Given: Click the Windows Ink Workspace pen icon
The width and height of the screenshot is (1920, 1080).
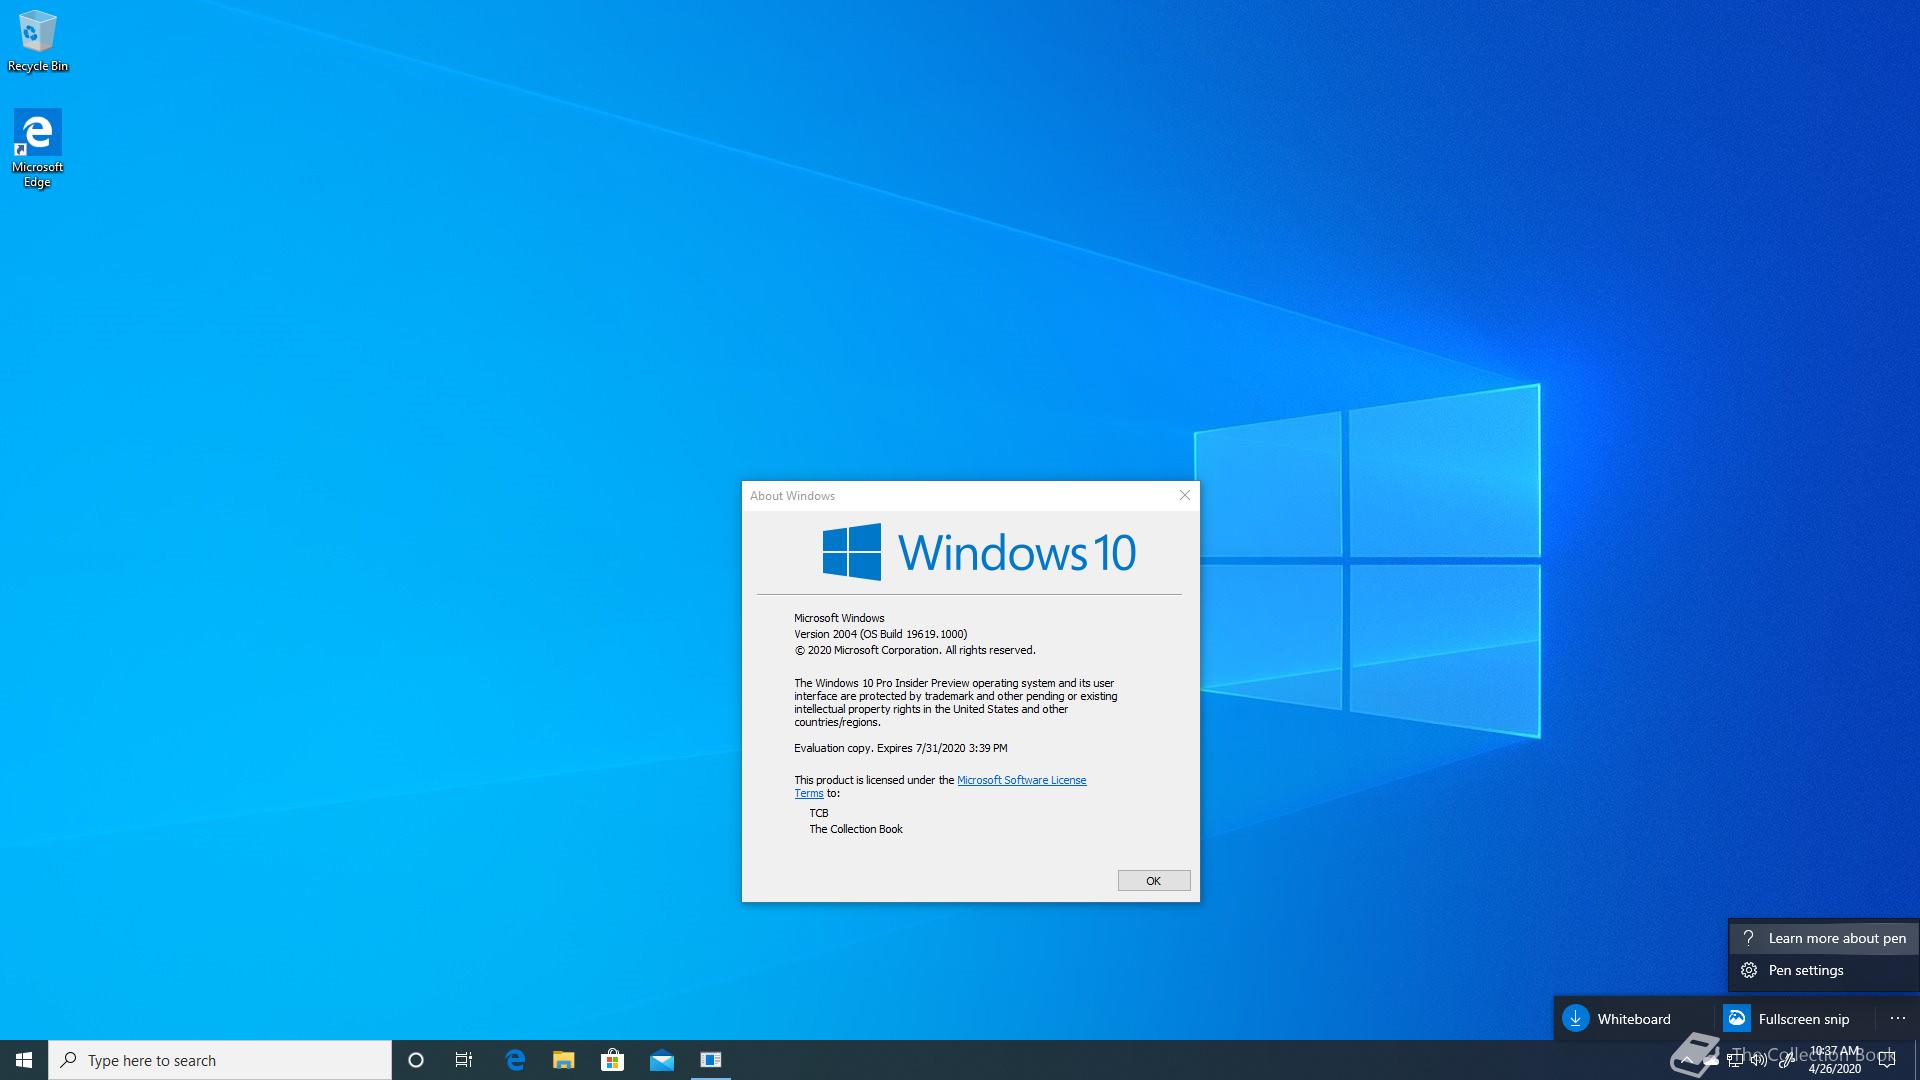Looking at the screenshot, I should tap(1786, 1060).
